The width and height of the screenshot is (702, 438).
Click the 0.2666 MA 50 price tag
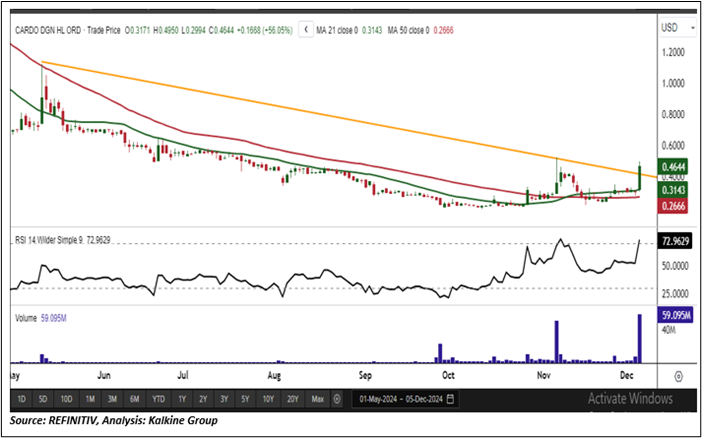click(x=672, y=206)
